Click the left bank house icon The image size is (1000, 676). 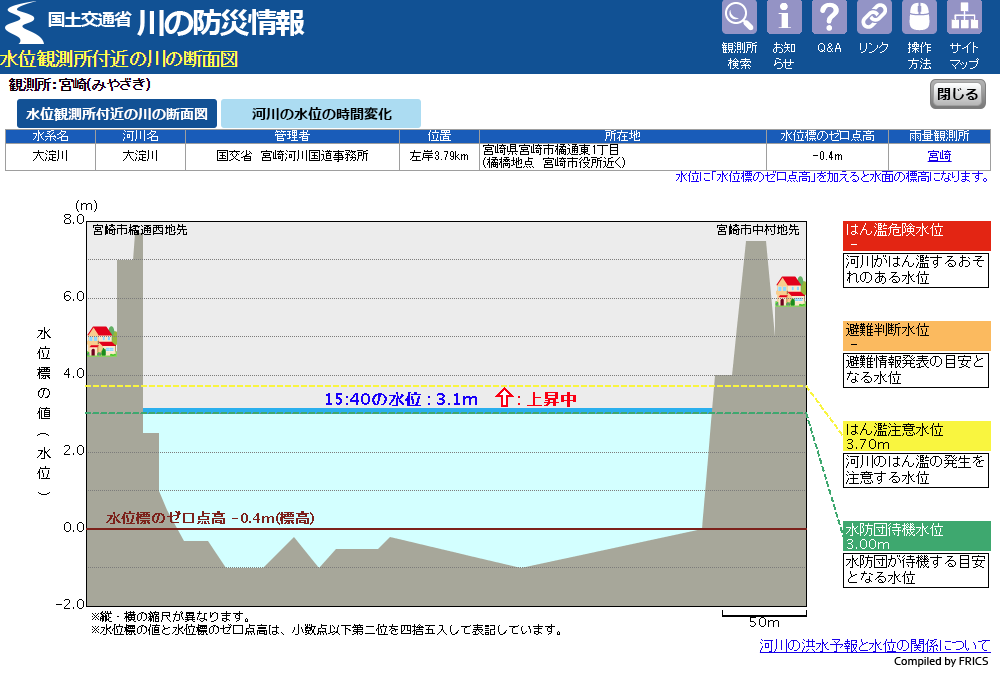(102, 340)
